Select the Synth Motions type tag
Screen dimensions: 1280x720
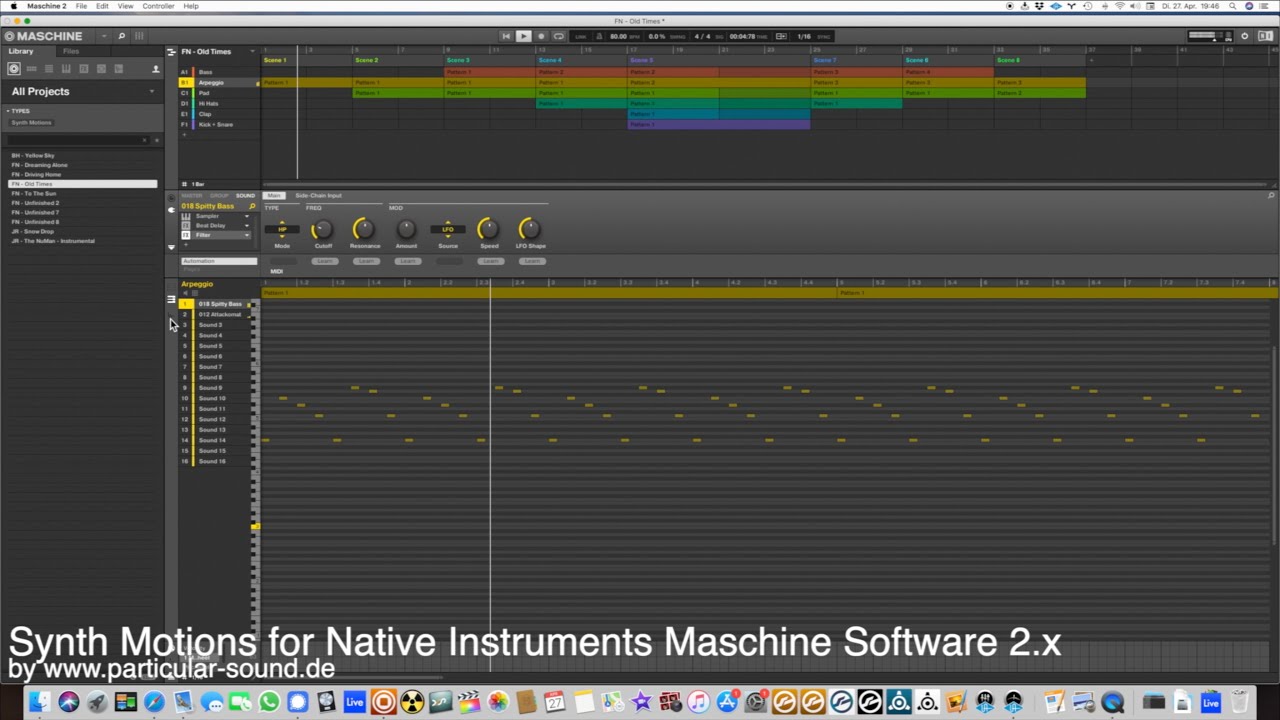click(31, 122)
